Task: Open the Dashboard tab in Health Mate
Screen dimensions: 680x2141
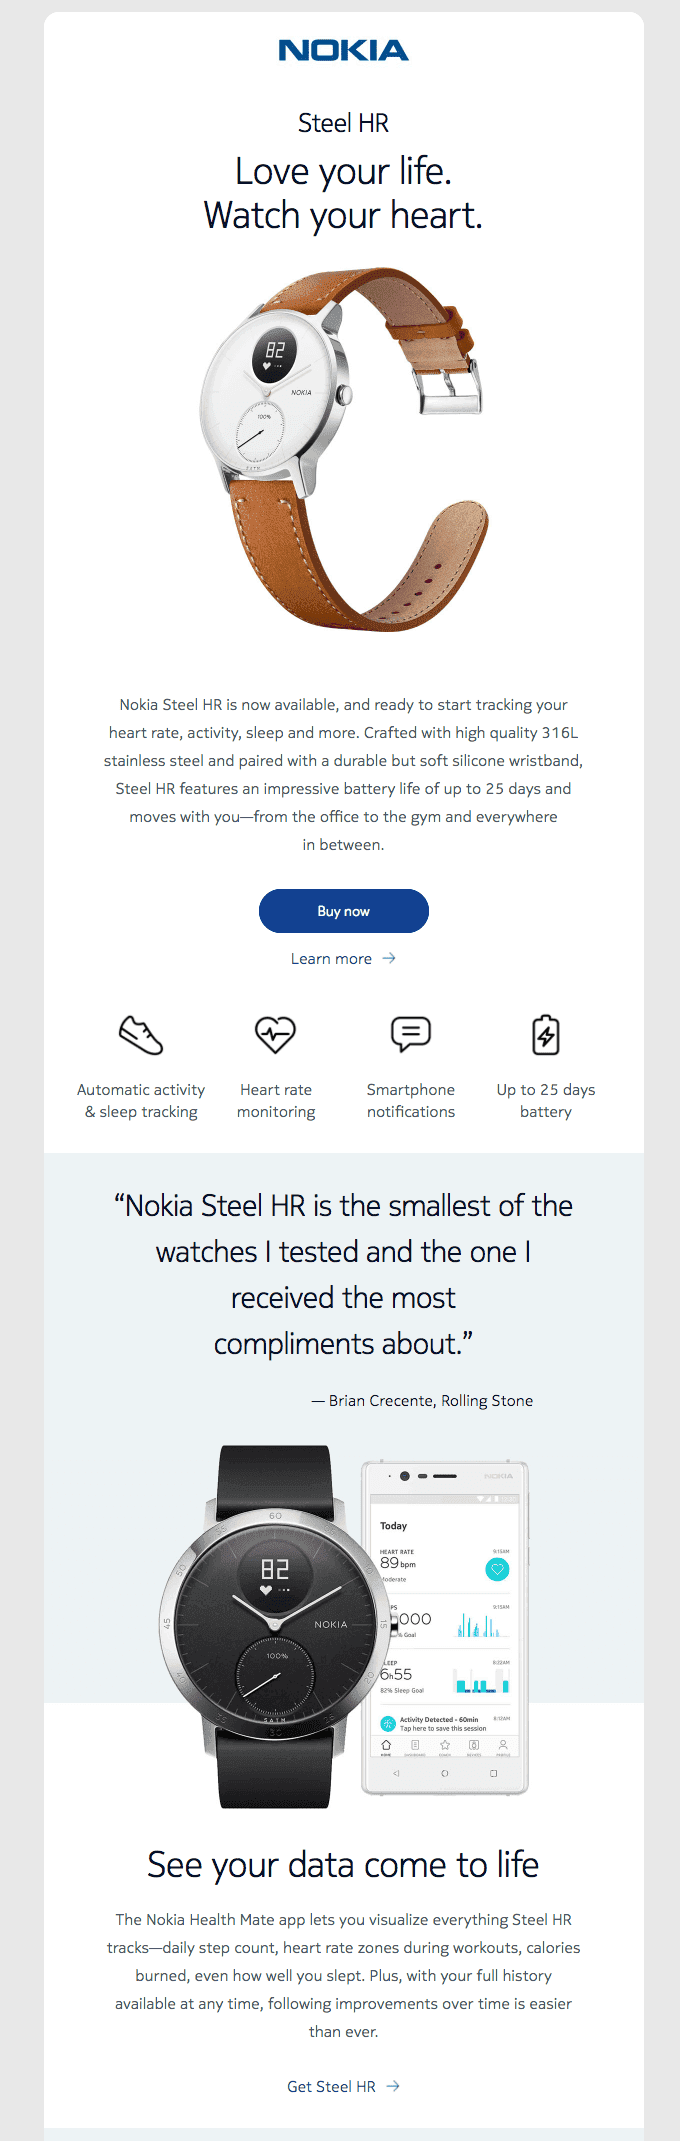Action: 413,1744
